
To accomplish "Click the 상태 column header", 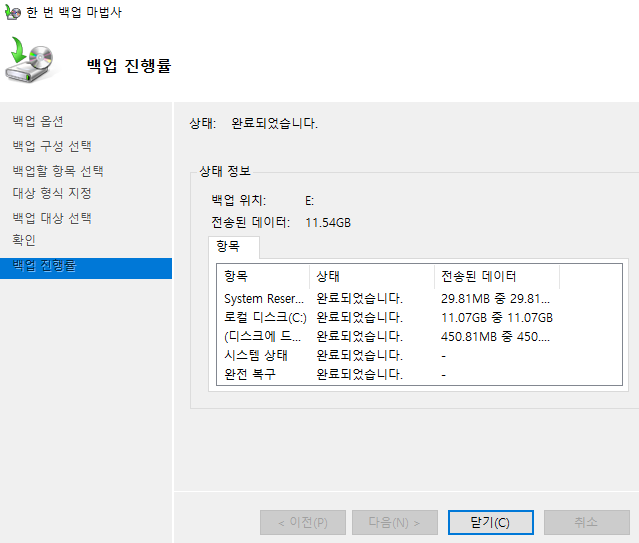I will [372, 276].
